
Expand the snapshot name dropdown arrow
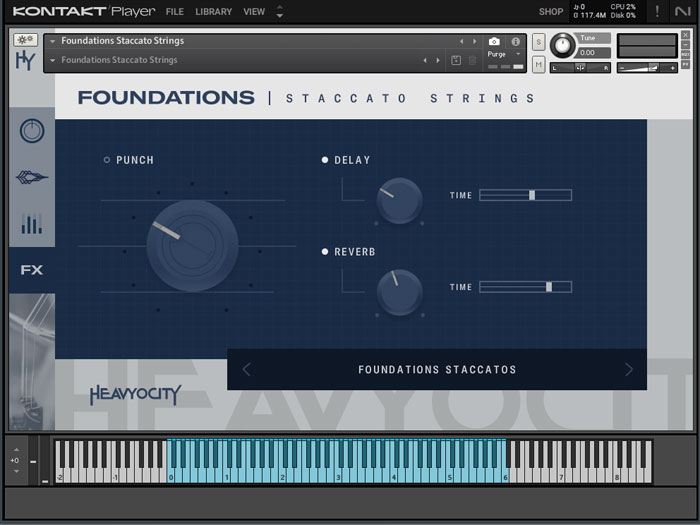point(53,60)
